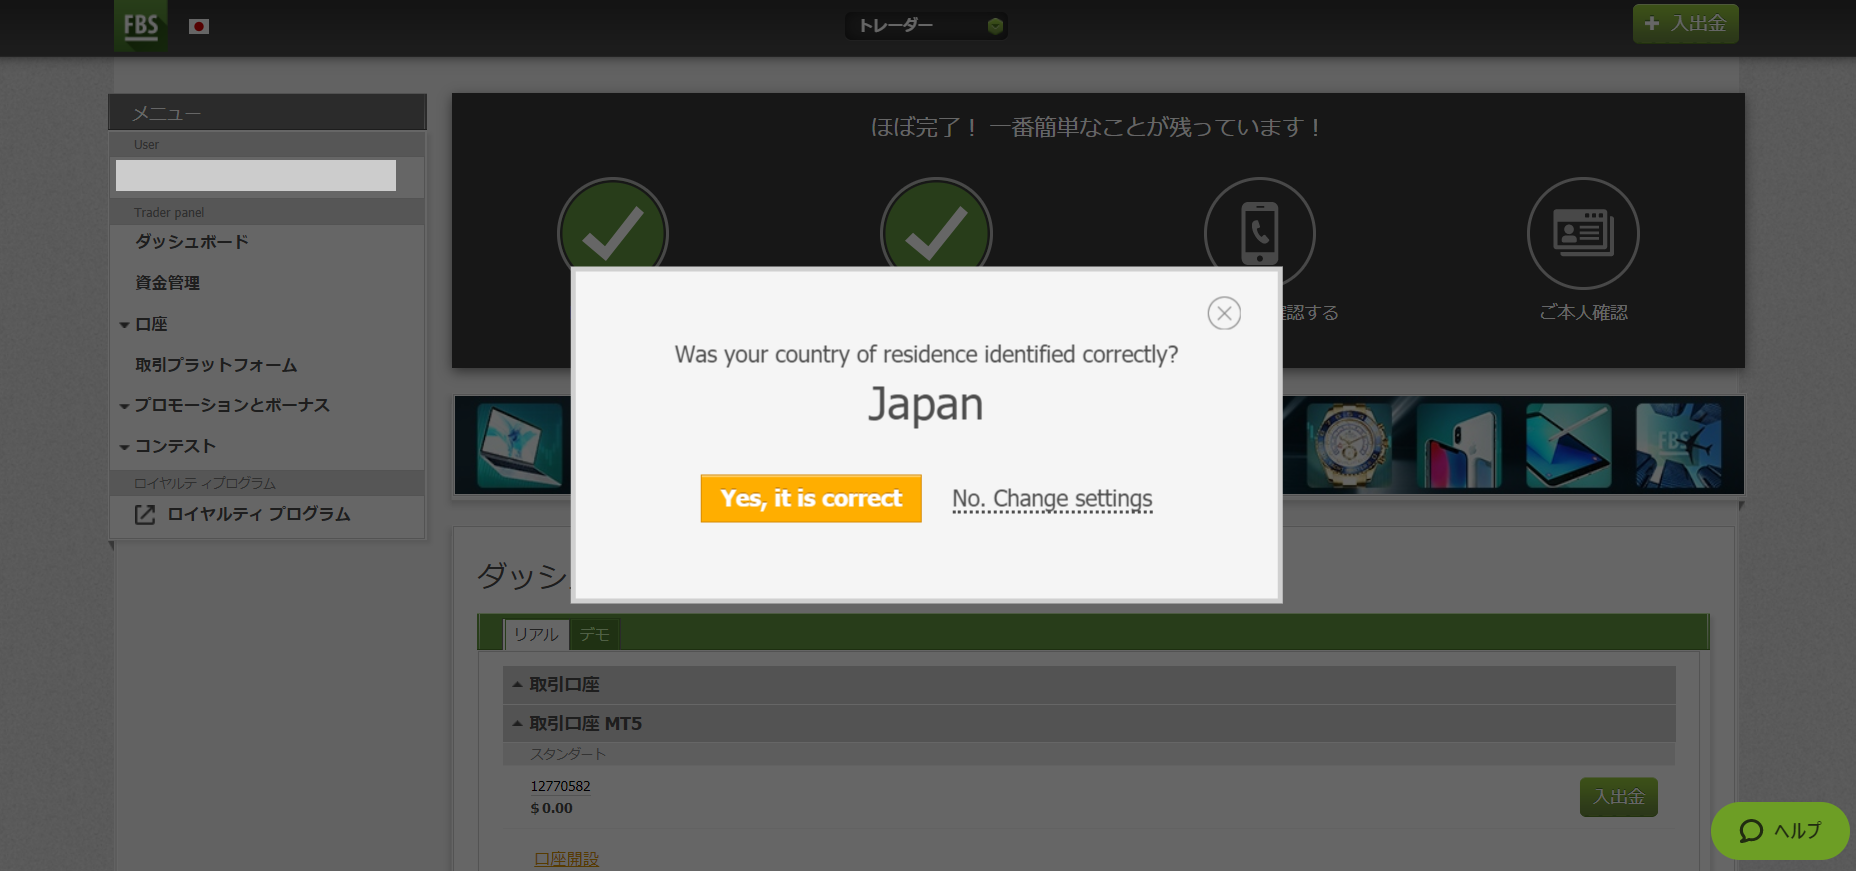Confirm with Yes, it is correct
The image size is (1856, 871).
tap(810, 498)
